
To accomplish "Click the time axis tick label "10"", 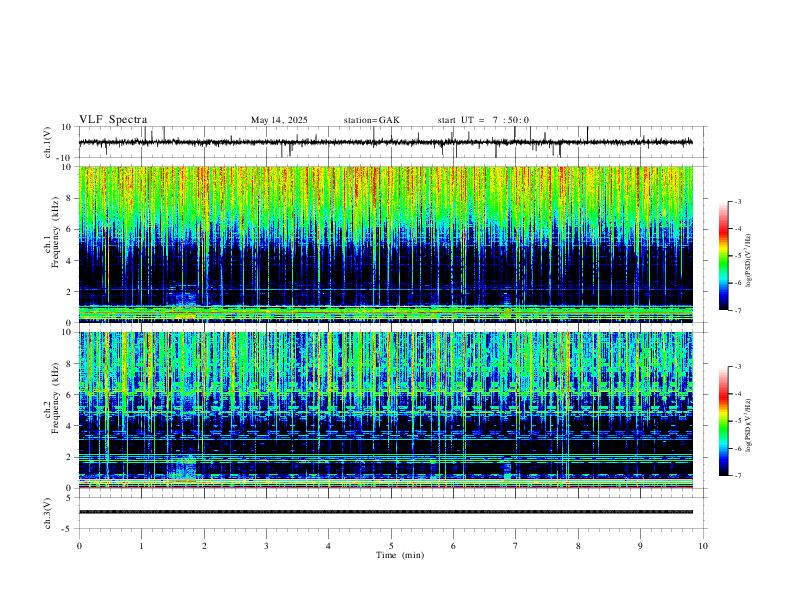I will point(703,546).
